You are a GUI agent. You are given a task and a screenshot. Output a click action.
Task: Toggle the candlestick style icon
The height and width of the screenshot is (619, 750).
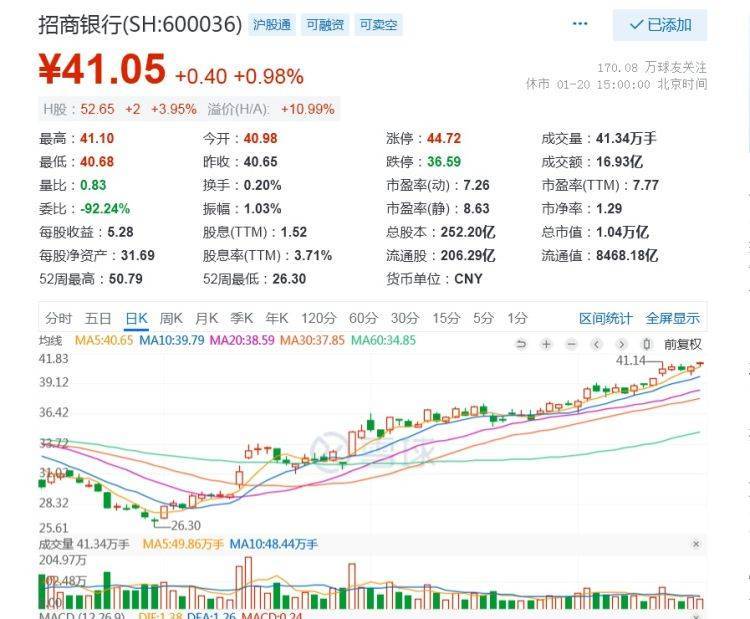647,344
